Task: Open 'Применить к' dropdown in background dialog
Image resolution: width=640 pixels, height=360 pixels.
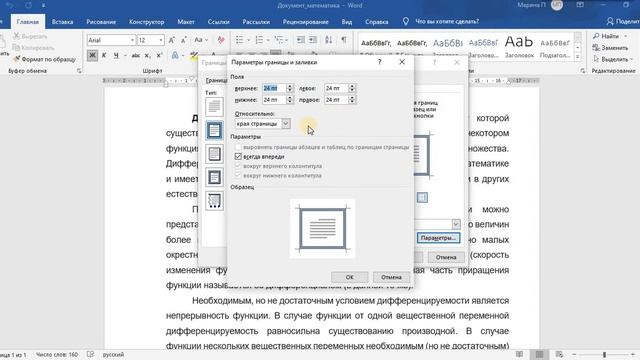Action: pos(456,224)
